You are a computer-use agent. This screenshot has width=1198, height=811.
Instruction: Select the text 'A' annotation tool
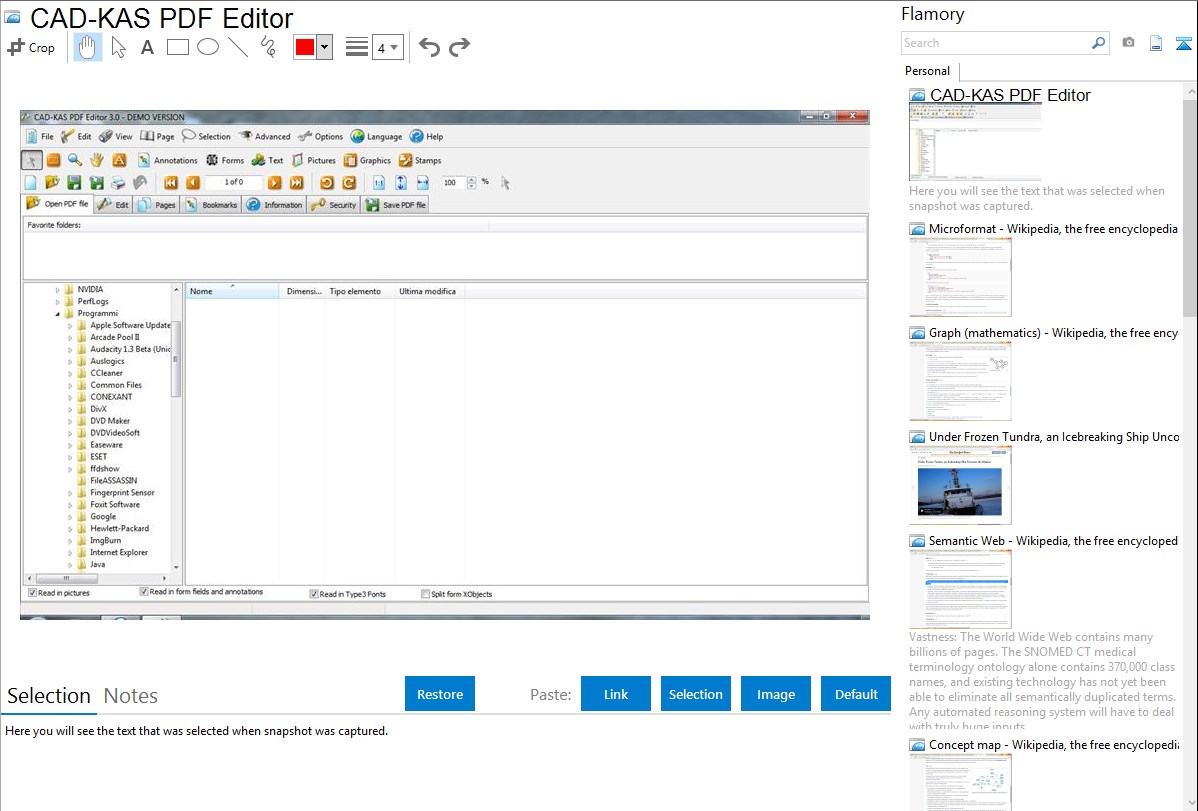pos(147,47)
